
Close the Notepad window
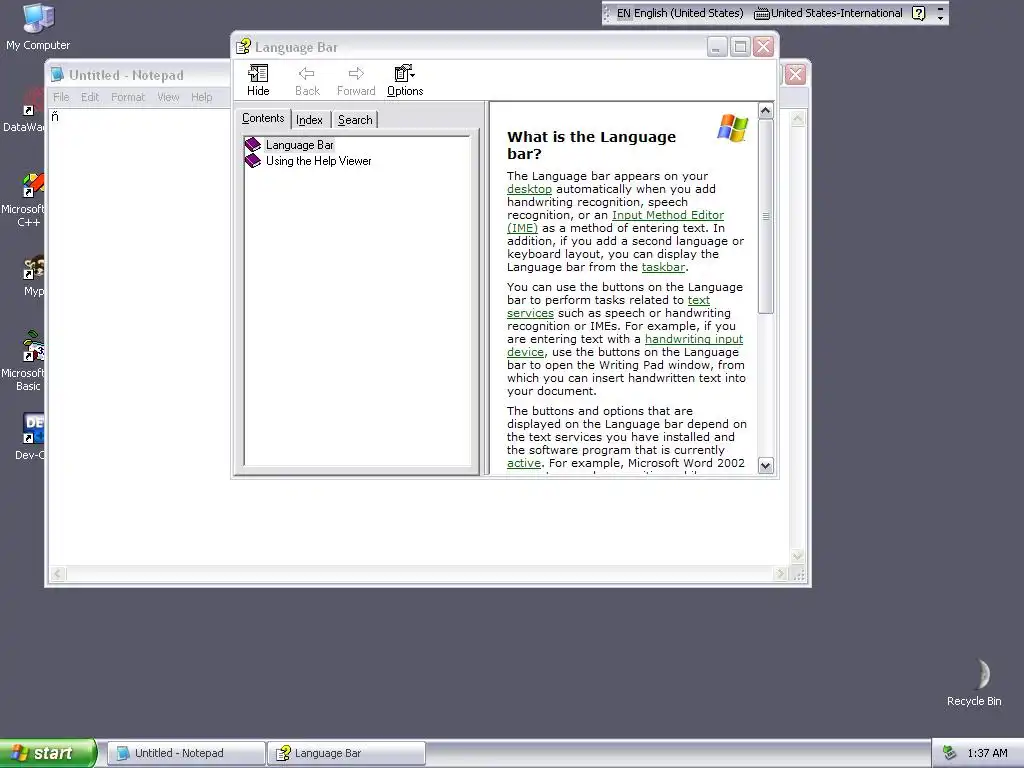tap(795, 74)
